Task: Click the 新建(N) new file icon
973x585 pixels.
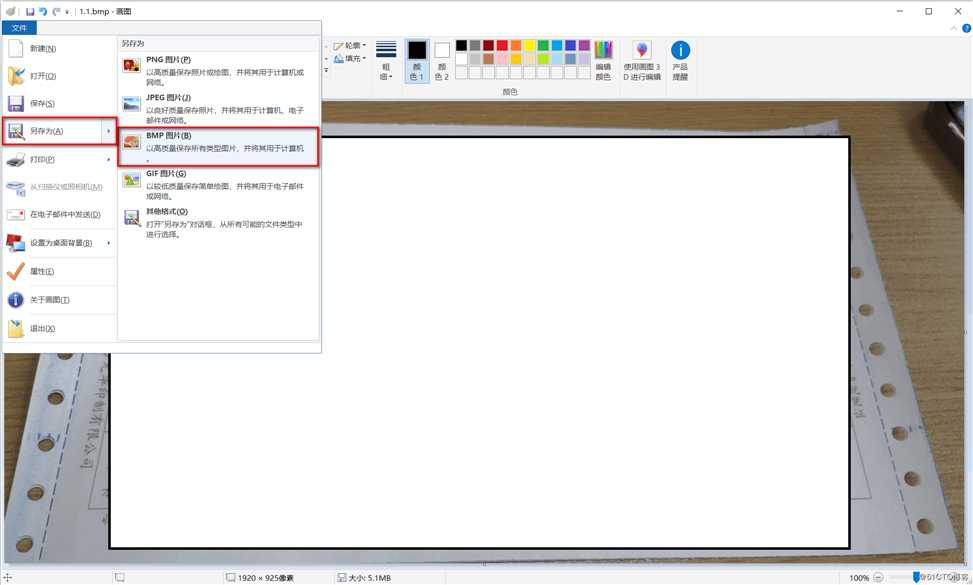Action: coord(16,48)
